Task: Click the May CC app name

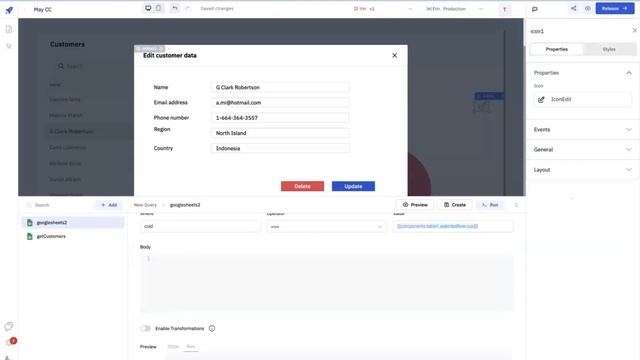Action: tap(42, 9)
